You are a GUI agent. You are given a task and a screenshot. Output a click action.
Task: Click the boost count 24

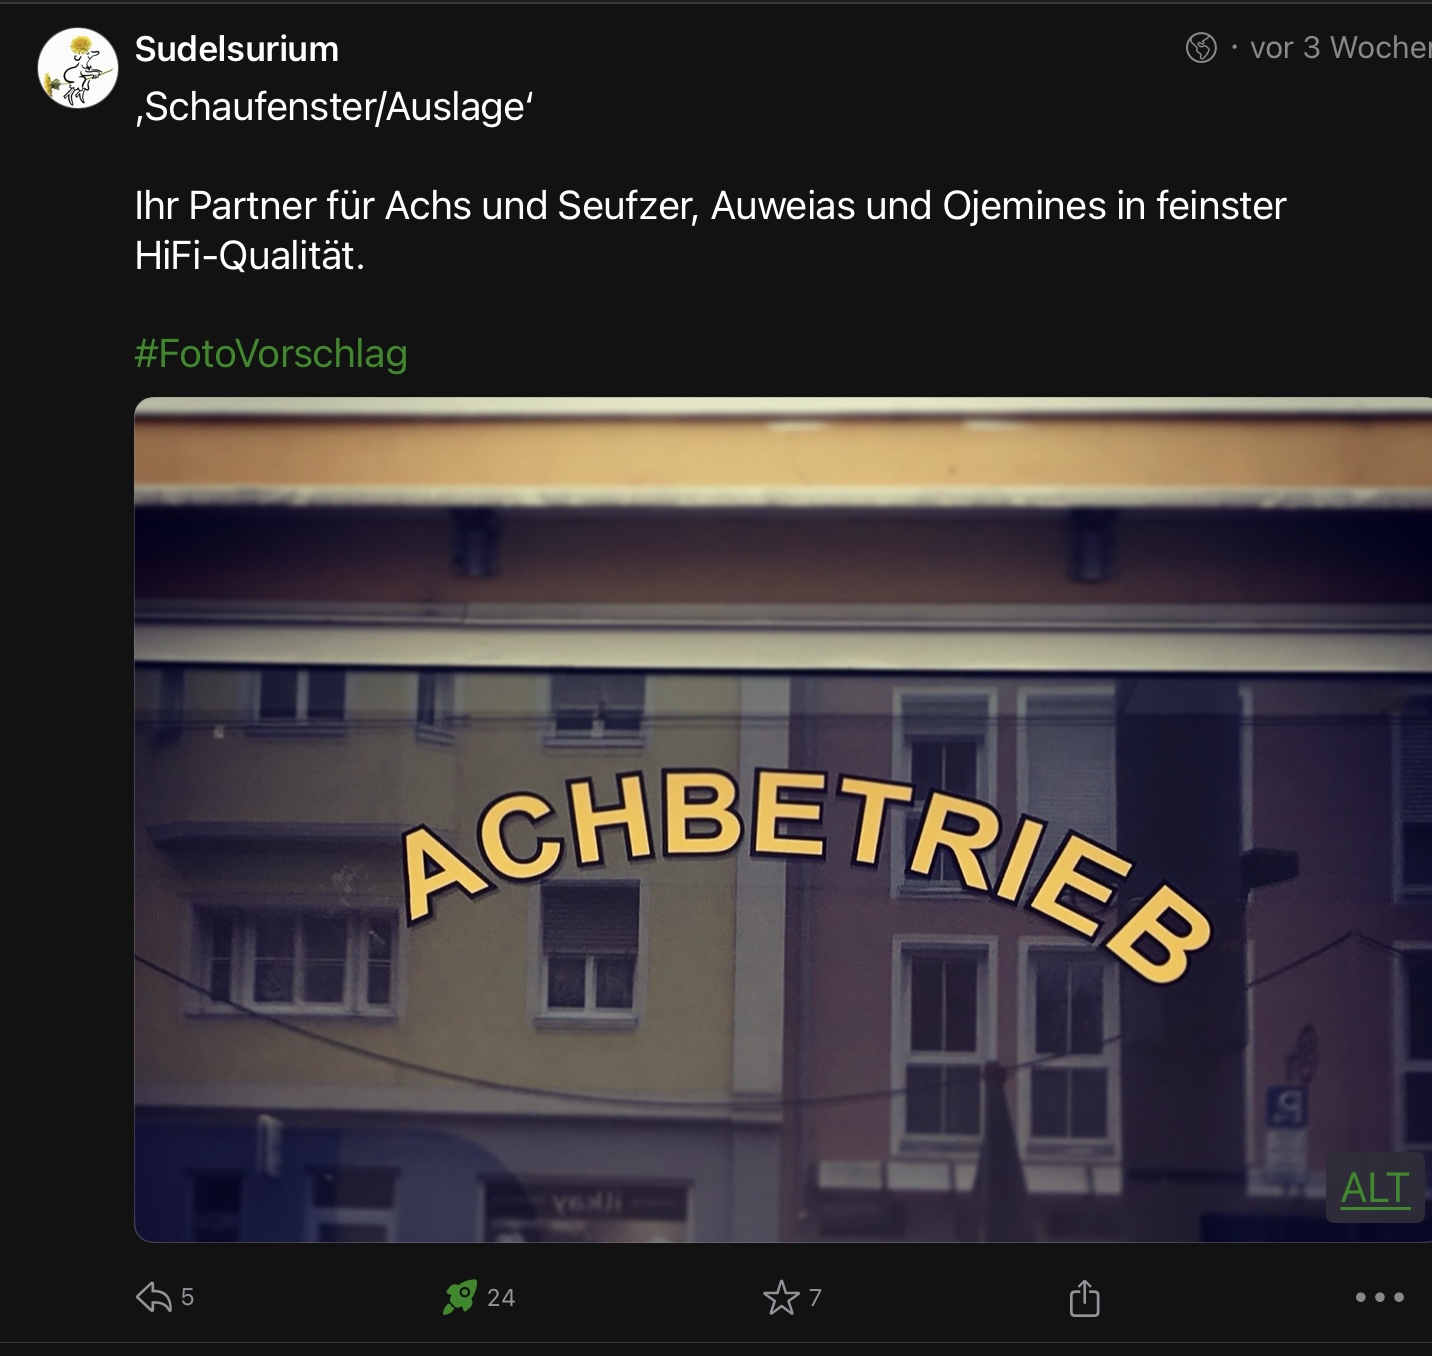[x=501, y=1298]
